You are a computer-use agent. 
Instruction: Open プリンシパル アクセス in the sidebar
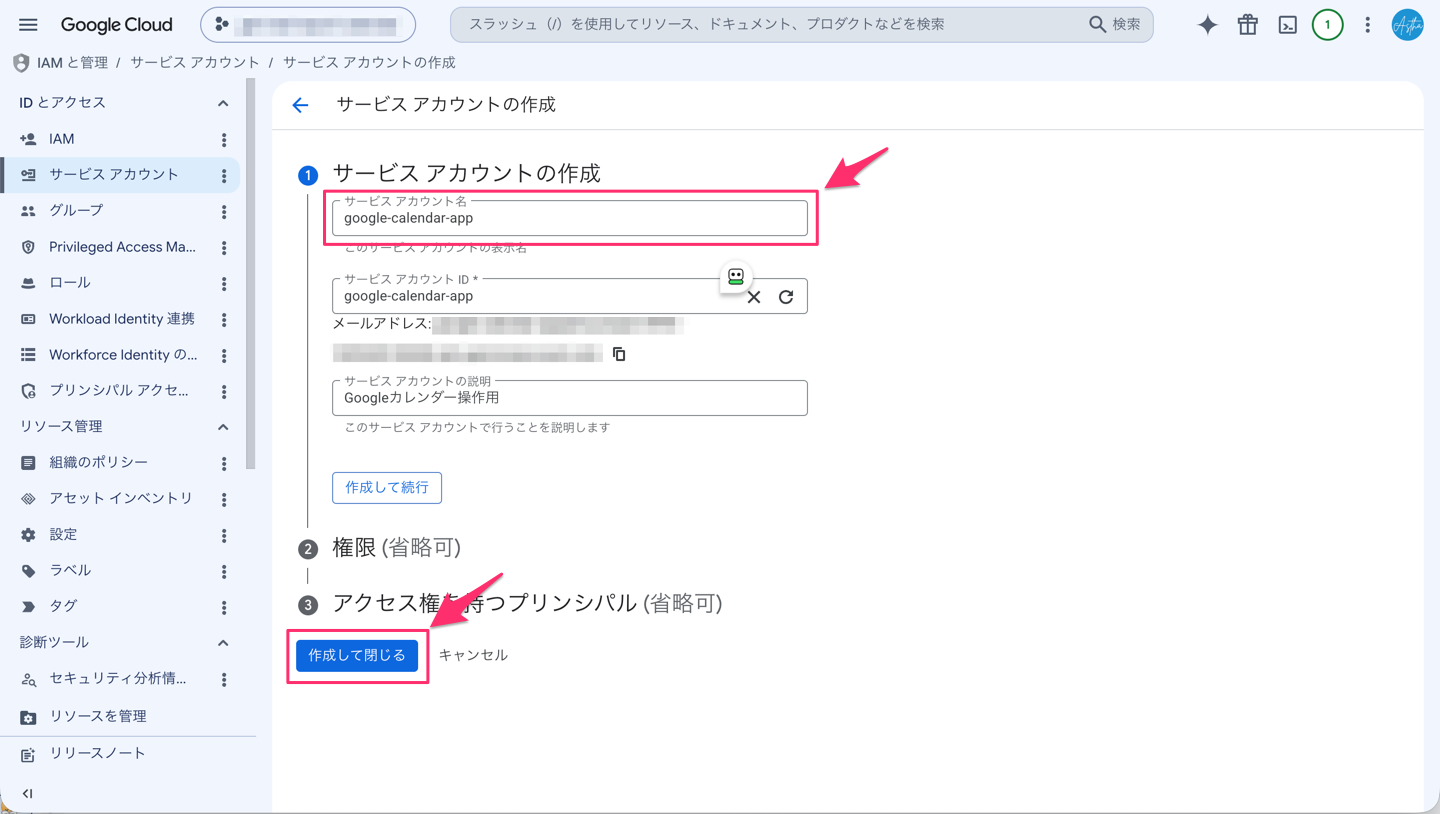tap(120, 391)
